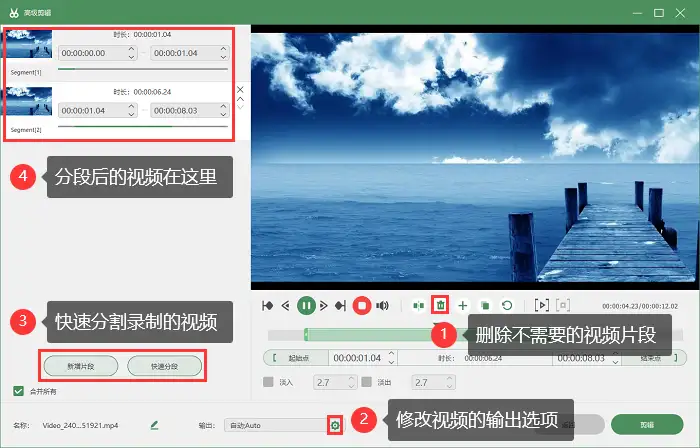Click the green 剪辑 trim button
The image size is (700, 448).
647,425
